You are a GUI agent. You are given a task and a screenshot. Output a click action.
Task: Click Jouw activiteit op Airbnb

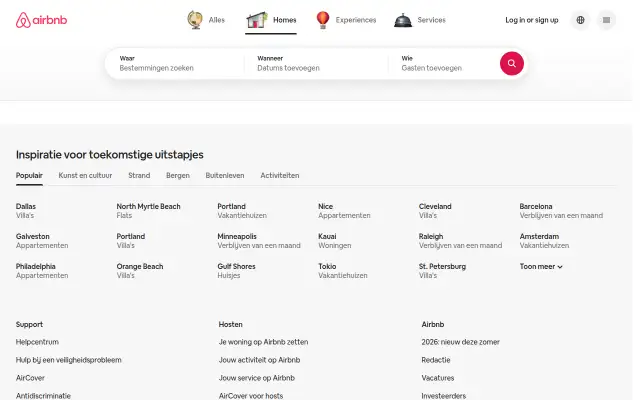tap(259, 360)
